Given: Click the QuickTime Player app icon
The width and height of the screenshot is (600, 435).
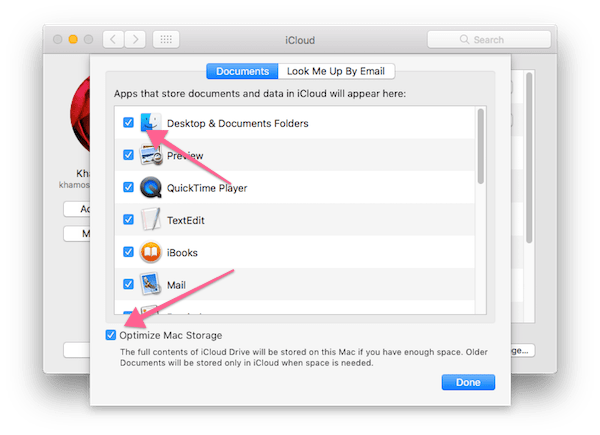Looking at the screenshot, I should (151, 187).
